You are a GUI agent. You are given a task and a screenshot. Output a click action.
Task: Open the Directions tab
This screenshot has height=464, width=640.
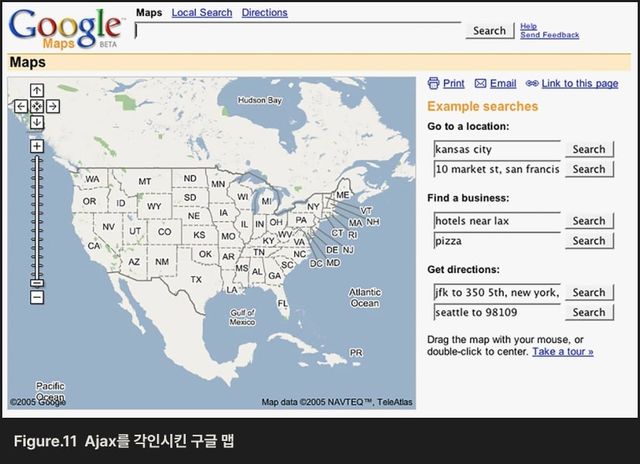[264, 13]
